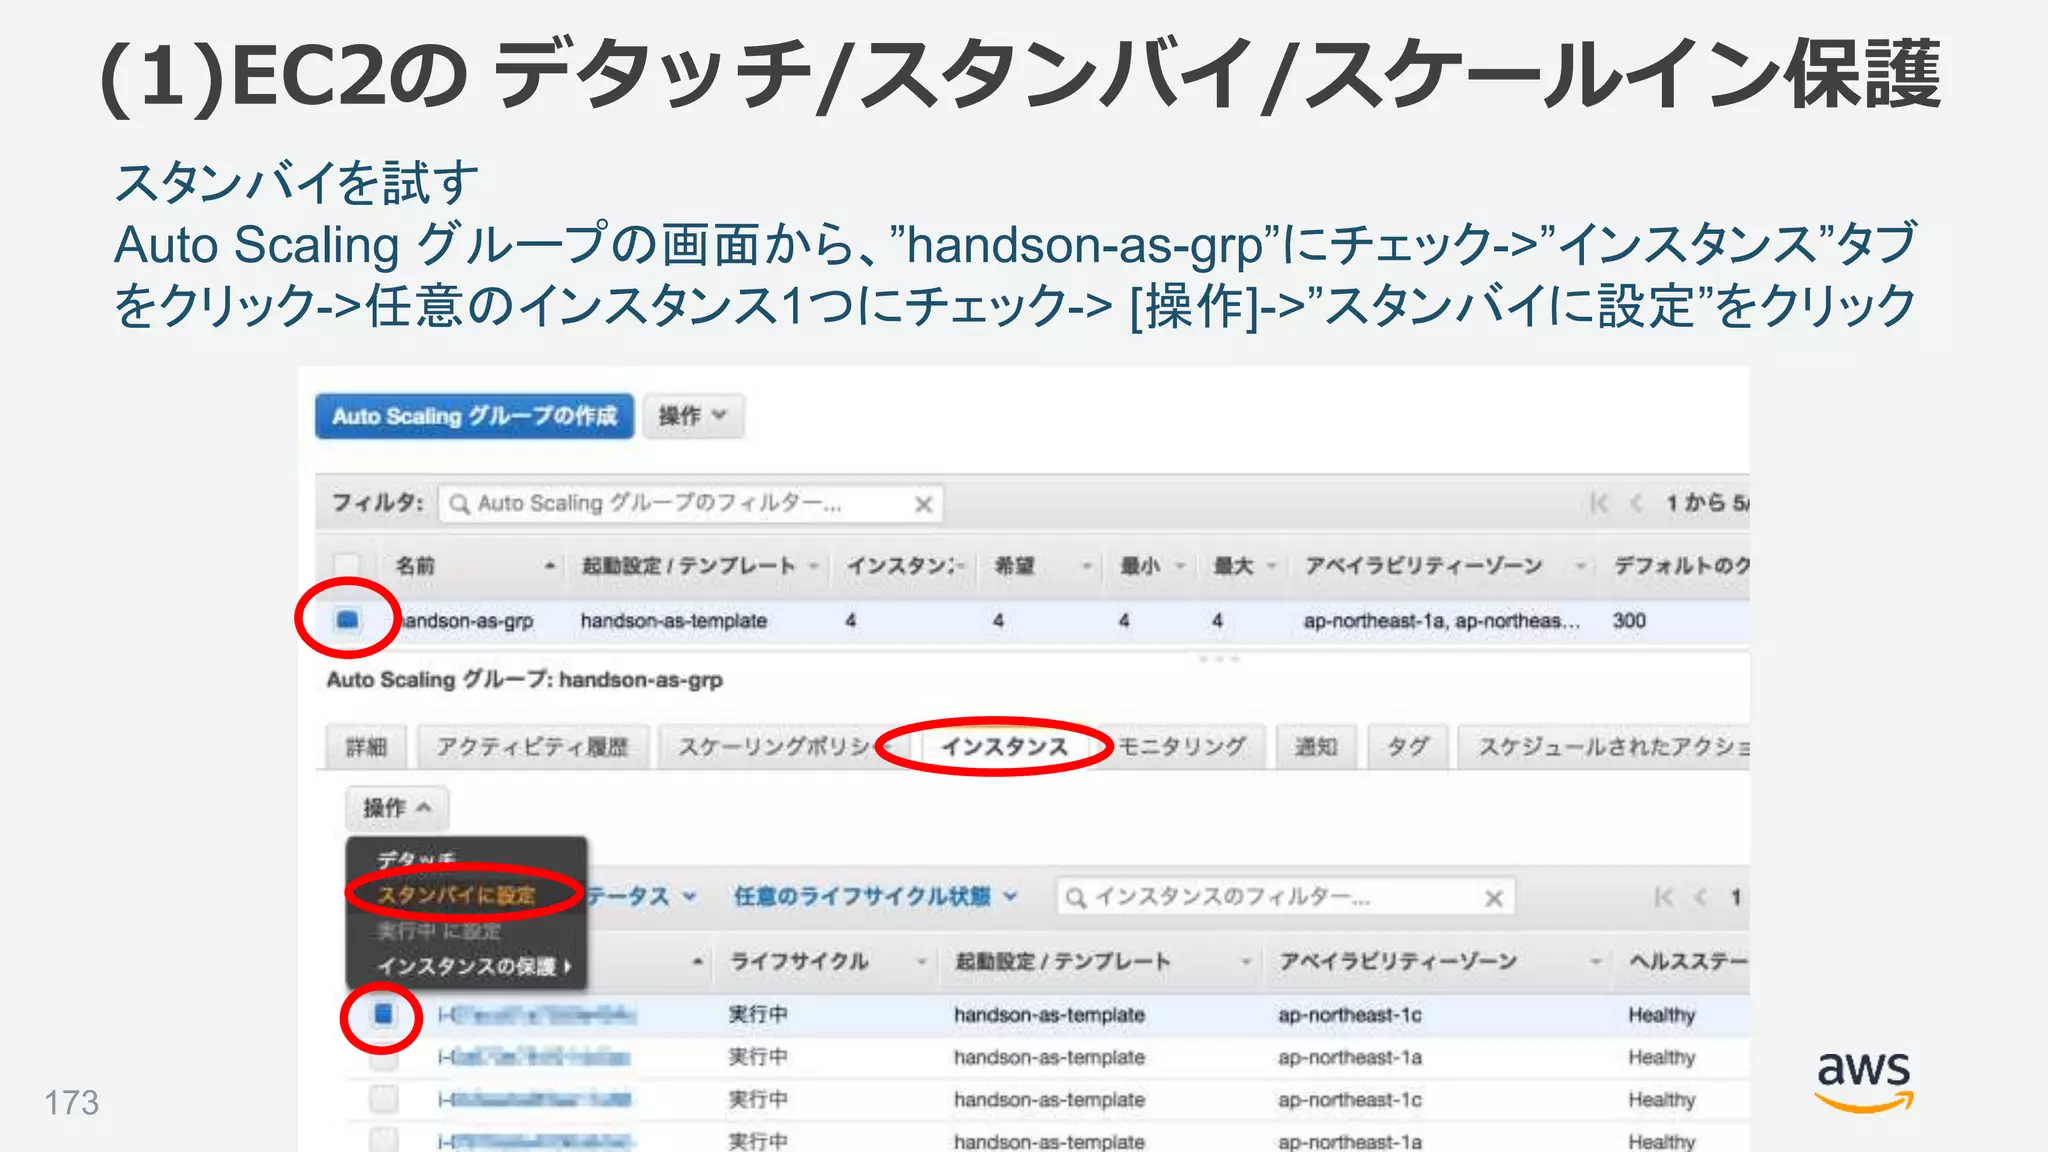Click the panel resize handle dots
The height and width of the screenshot is (1152, 2048).
tap(1218, 659)
